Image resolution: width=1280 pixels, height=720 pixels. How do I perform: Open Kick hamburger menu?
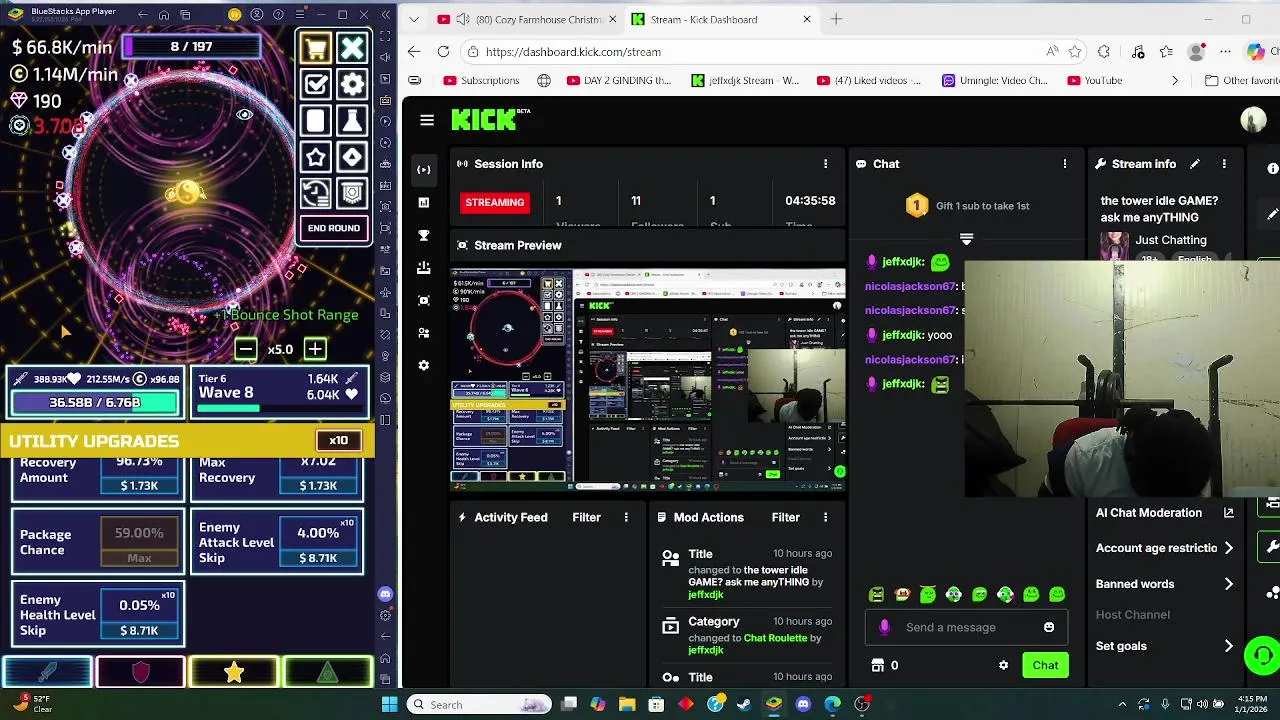click(x=427, y=120)
